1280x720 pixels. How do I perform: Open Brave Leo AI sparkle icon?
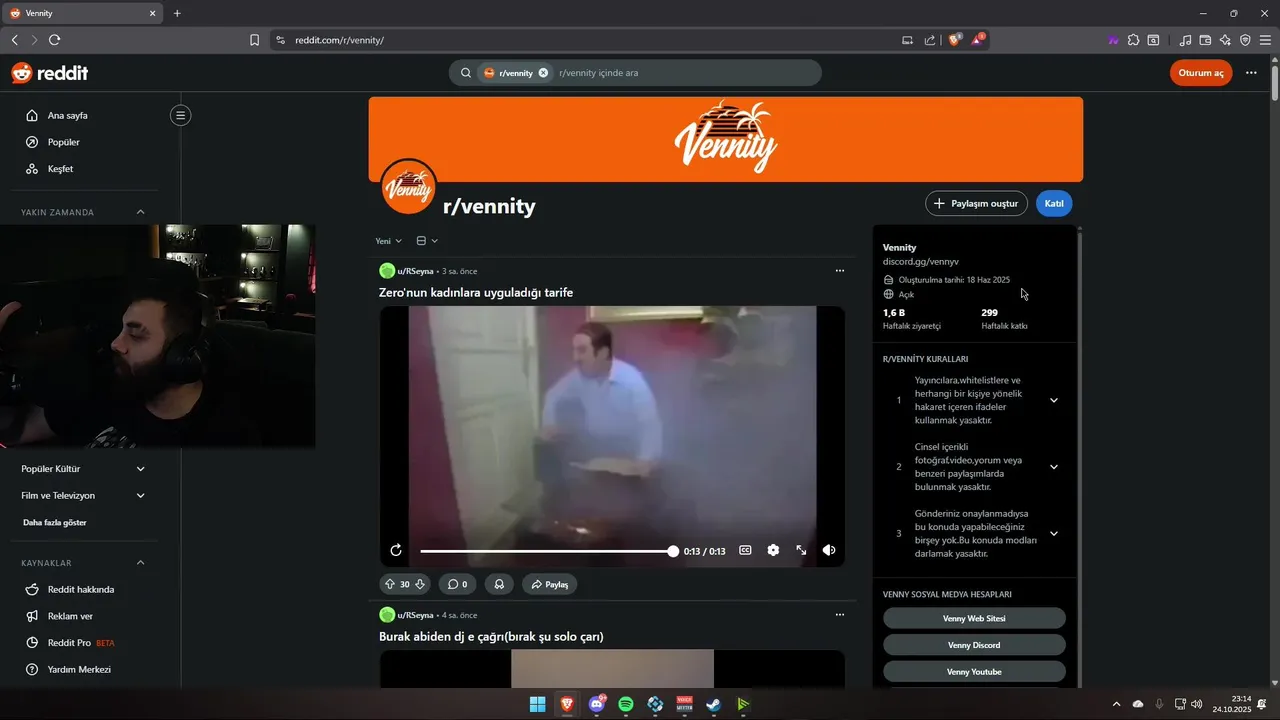[1225, 40]
